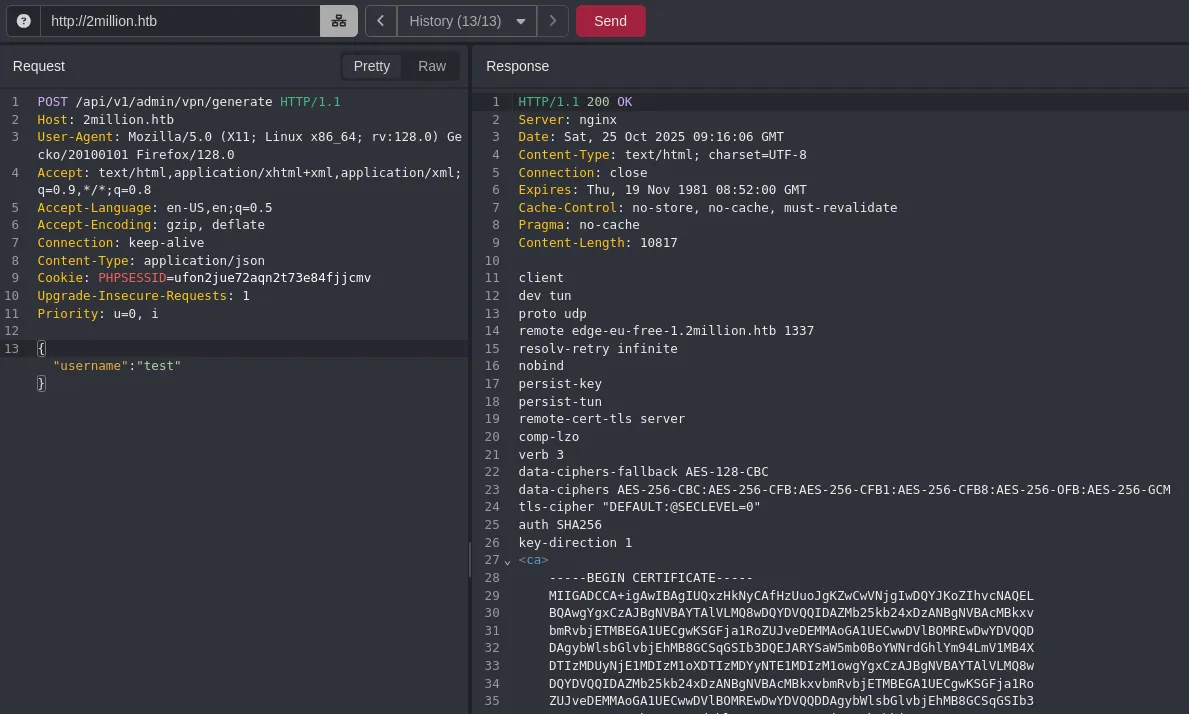Switch request view to Pretty
1189x714 pixels.
coord(372,66)
